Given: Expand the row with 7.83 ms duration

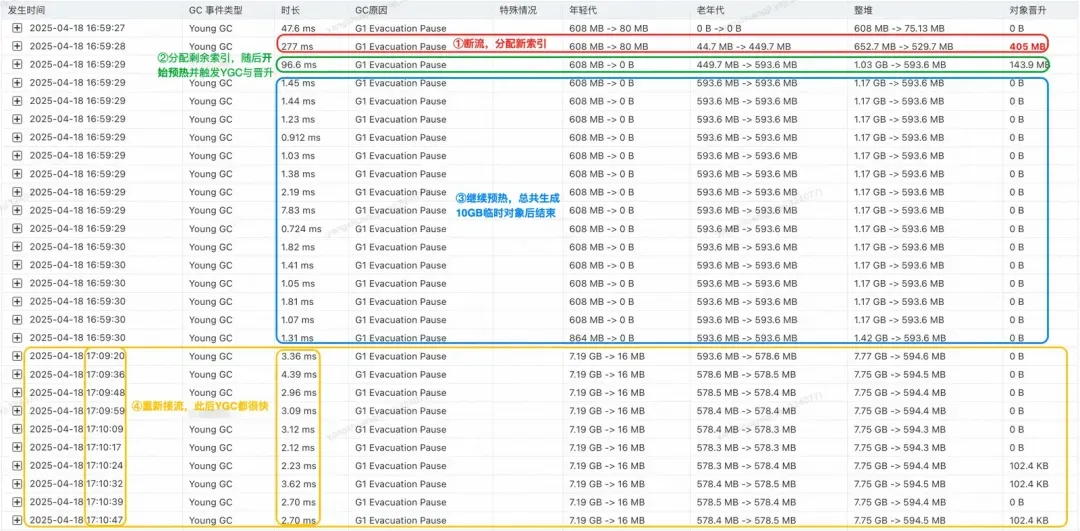Looking at the screenshot, I should click(17, 211).
